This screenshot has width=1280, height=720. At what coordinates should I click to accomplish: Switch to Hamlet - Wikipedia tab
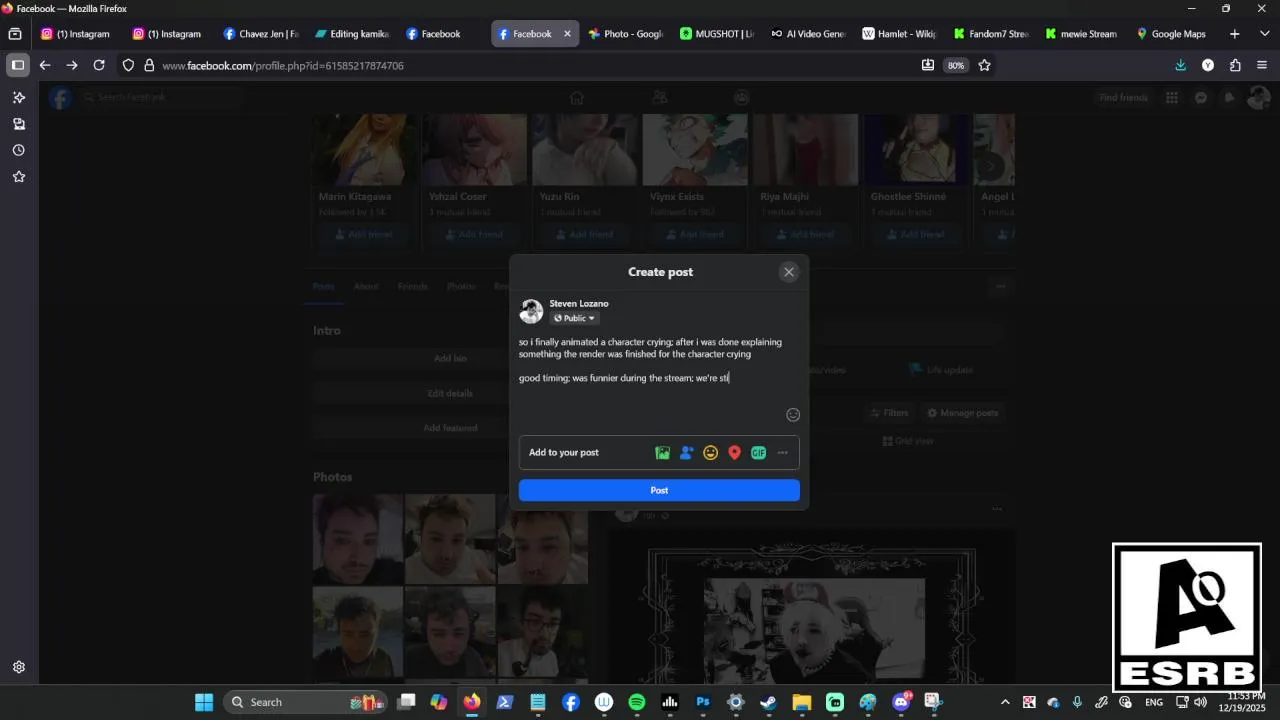898,34
